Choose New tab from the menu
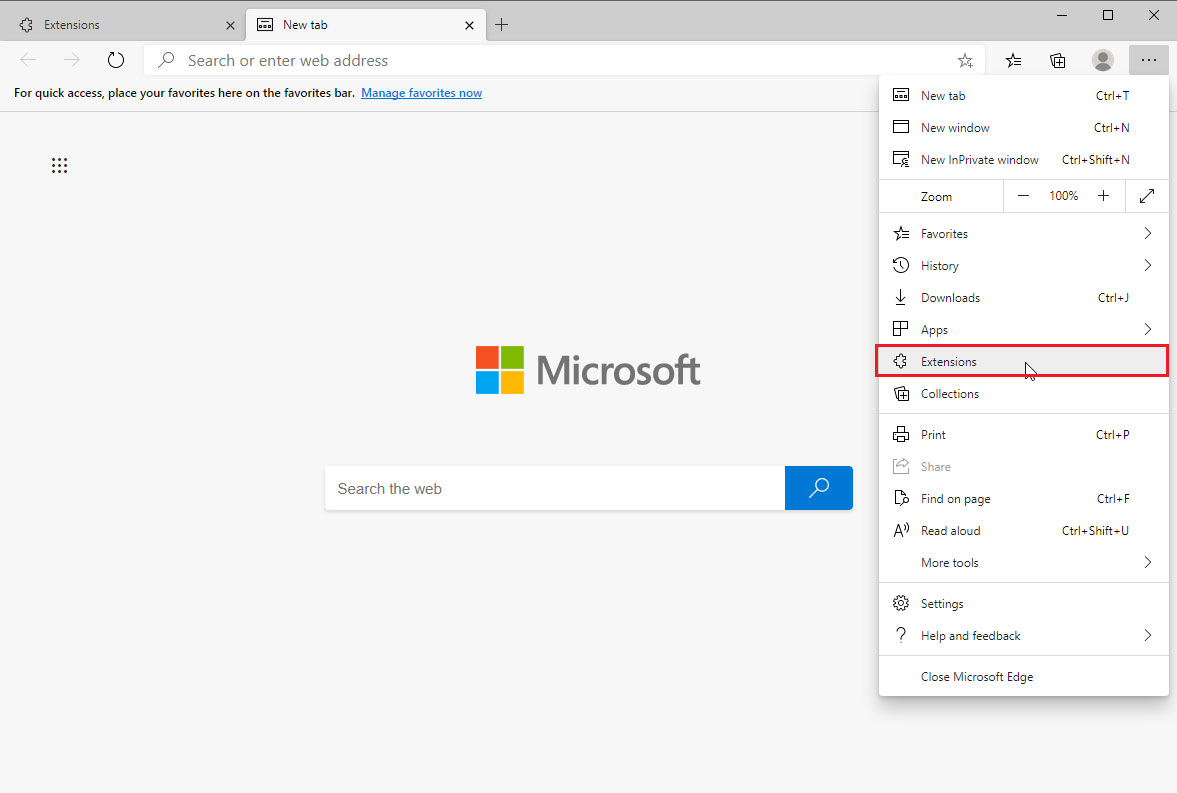Image resolution: width=1177 pixels, height=793 pixels. (x=1024, y=95)
